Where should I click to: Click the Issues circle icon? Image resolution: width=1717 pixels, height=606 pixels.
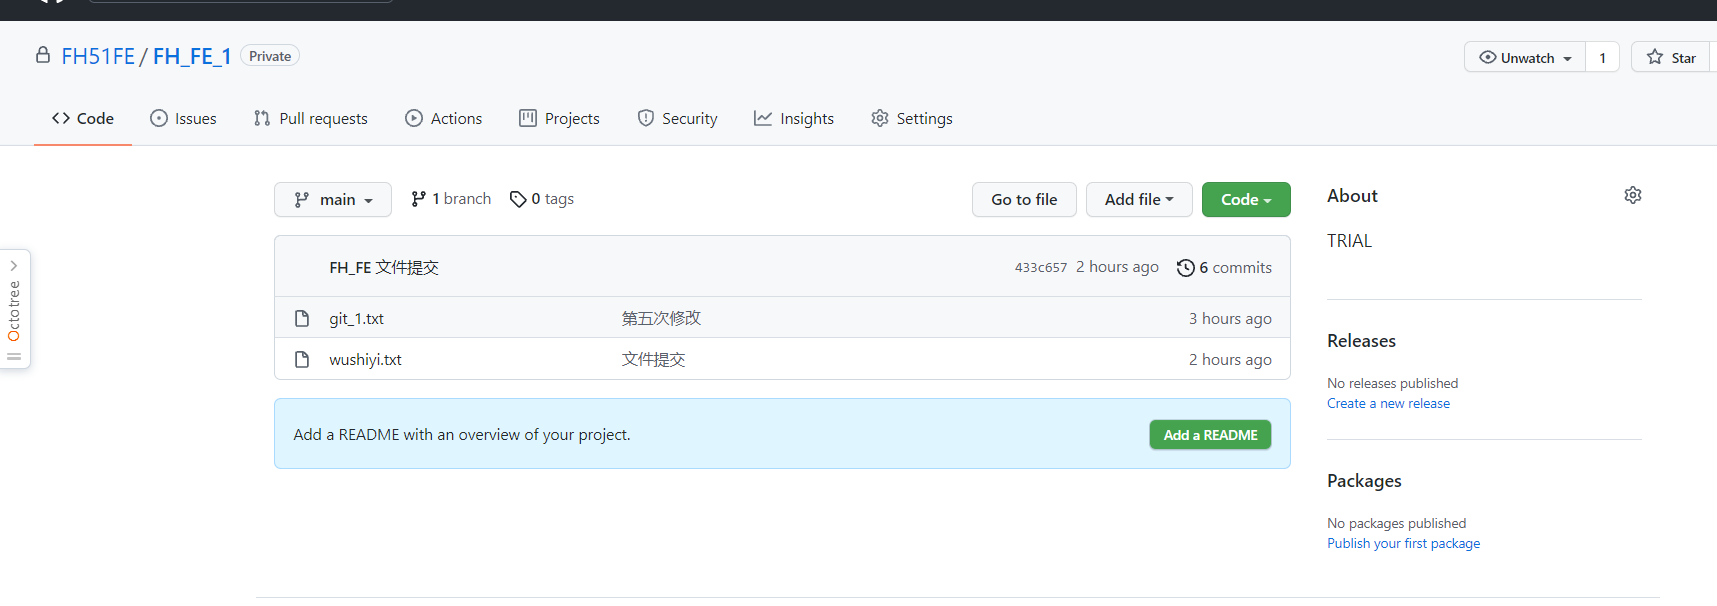click(x=158, y=118)
